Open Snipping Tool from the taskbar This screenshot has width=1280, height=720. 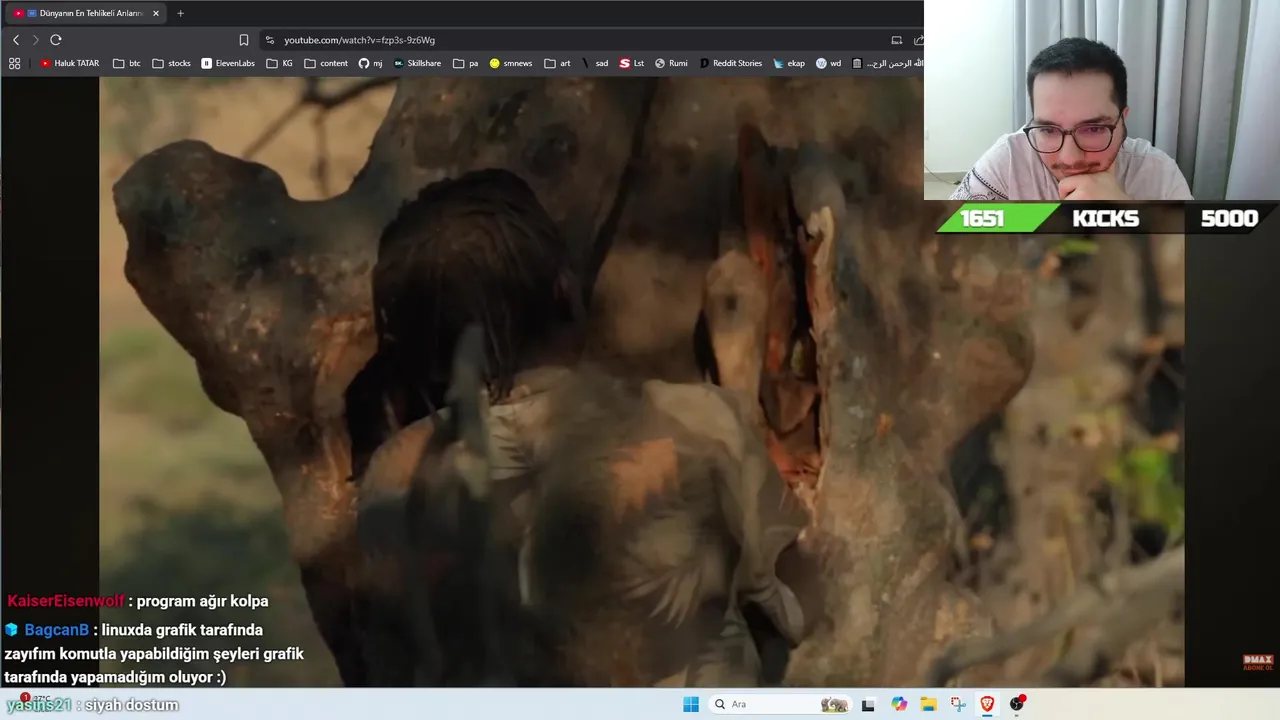[x=958, y=704]
